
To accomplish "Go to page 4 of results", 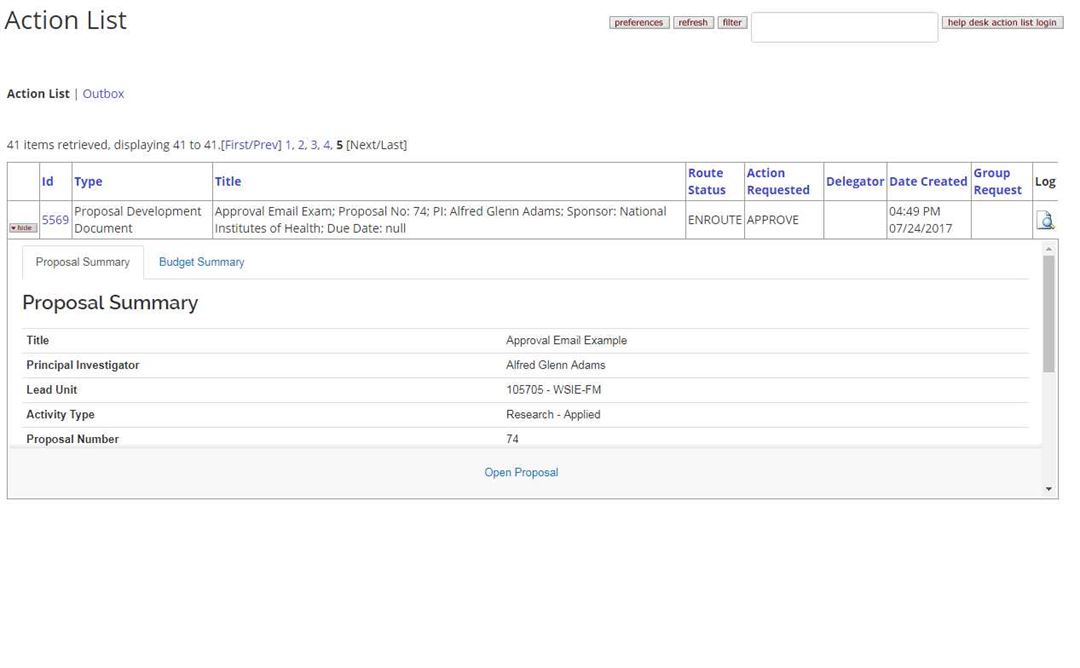I will [326, 145].
